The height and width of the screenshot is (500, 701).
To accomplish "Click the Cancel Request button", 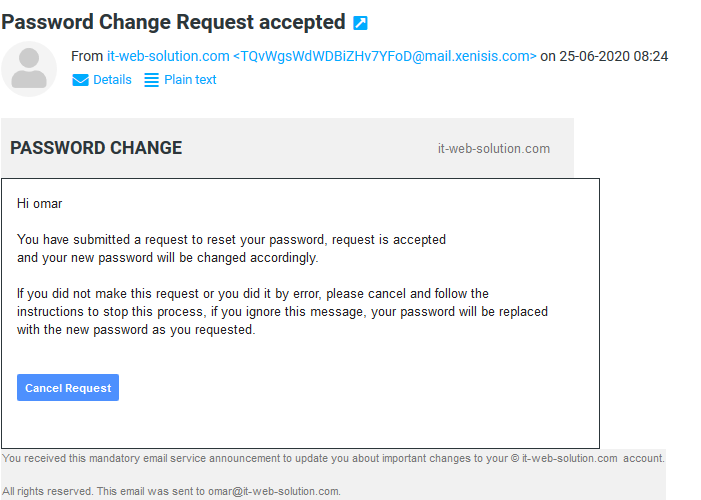I will pyautogui.click(x=68, y=387).
